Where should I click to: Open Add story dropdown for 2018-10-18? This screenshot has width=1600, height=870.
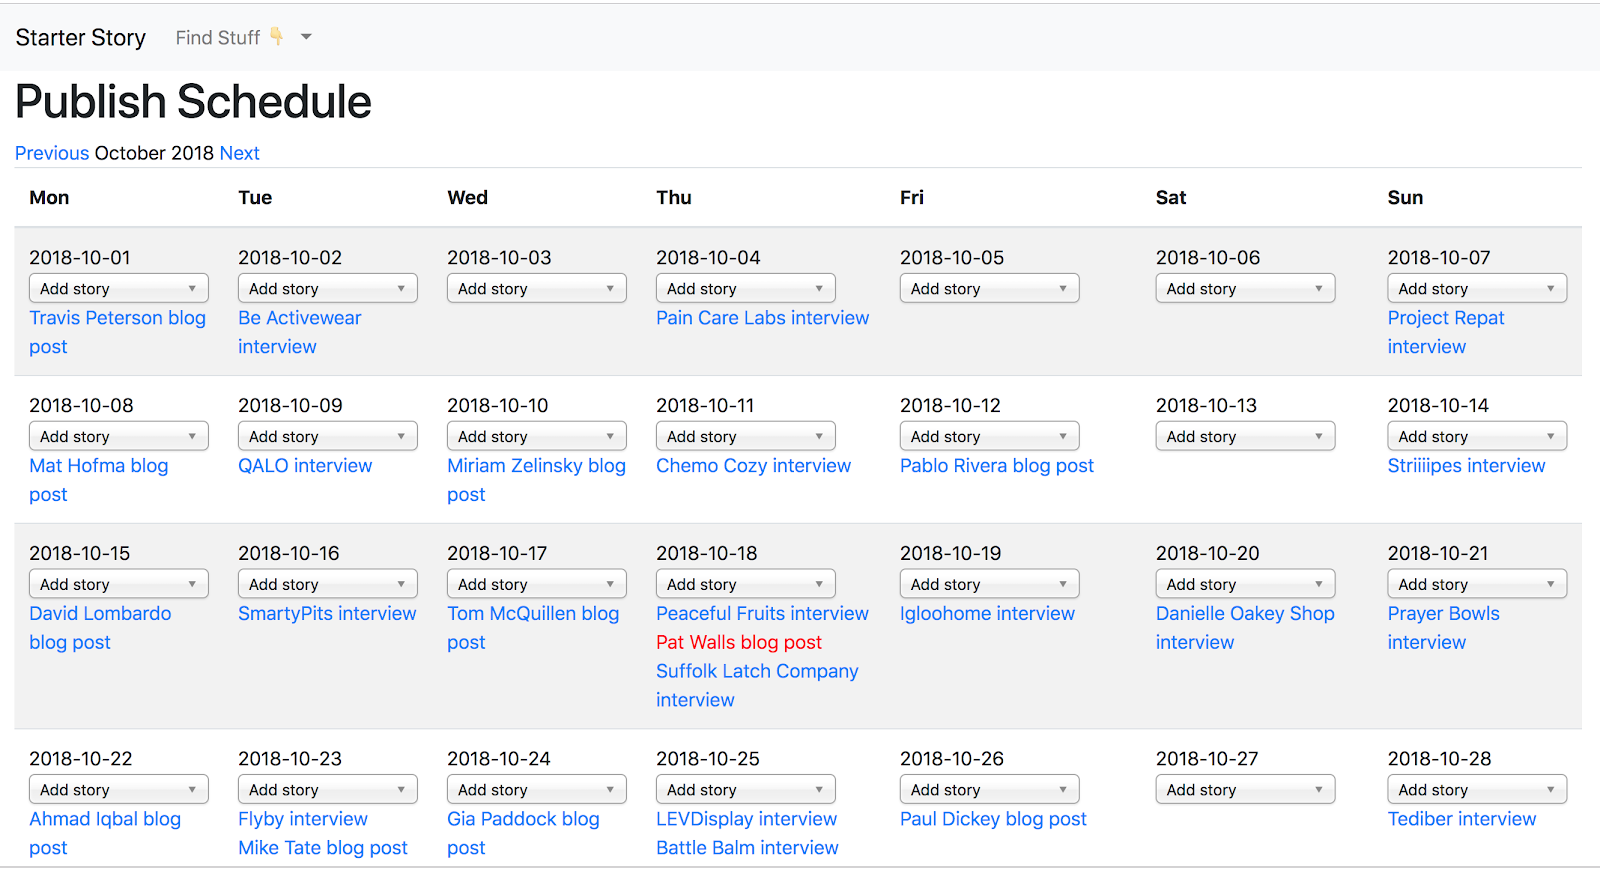click(x=746, y=584)
